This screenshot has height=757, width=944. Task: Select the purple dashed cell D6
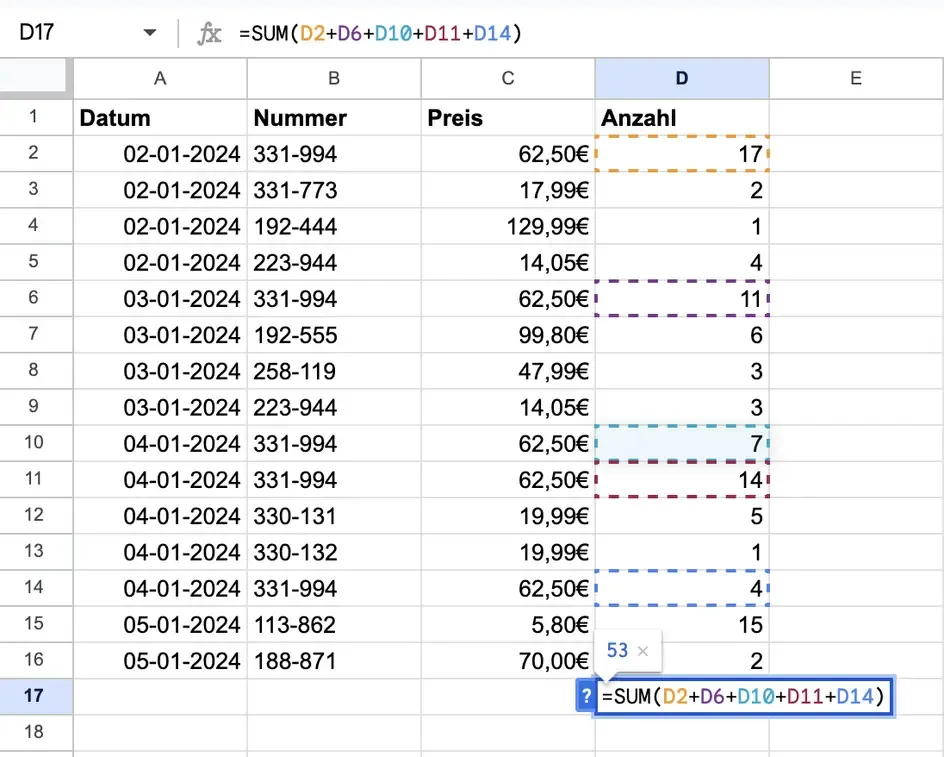coord(681,299)
